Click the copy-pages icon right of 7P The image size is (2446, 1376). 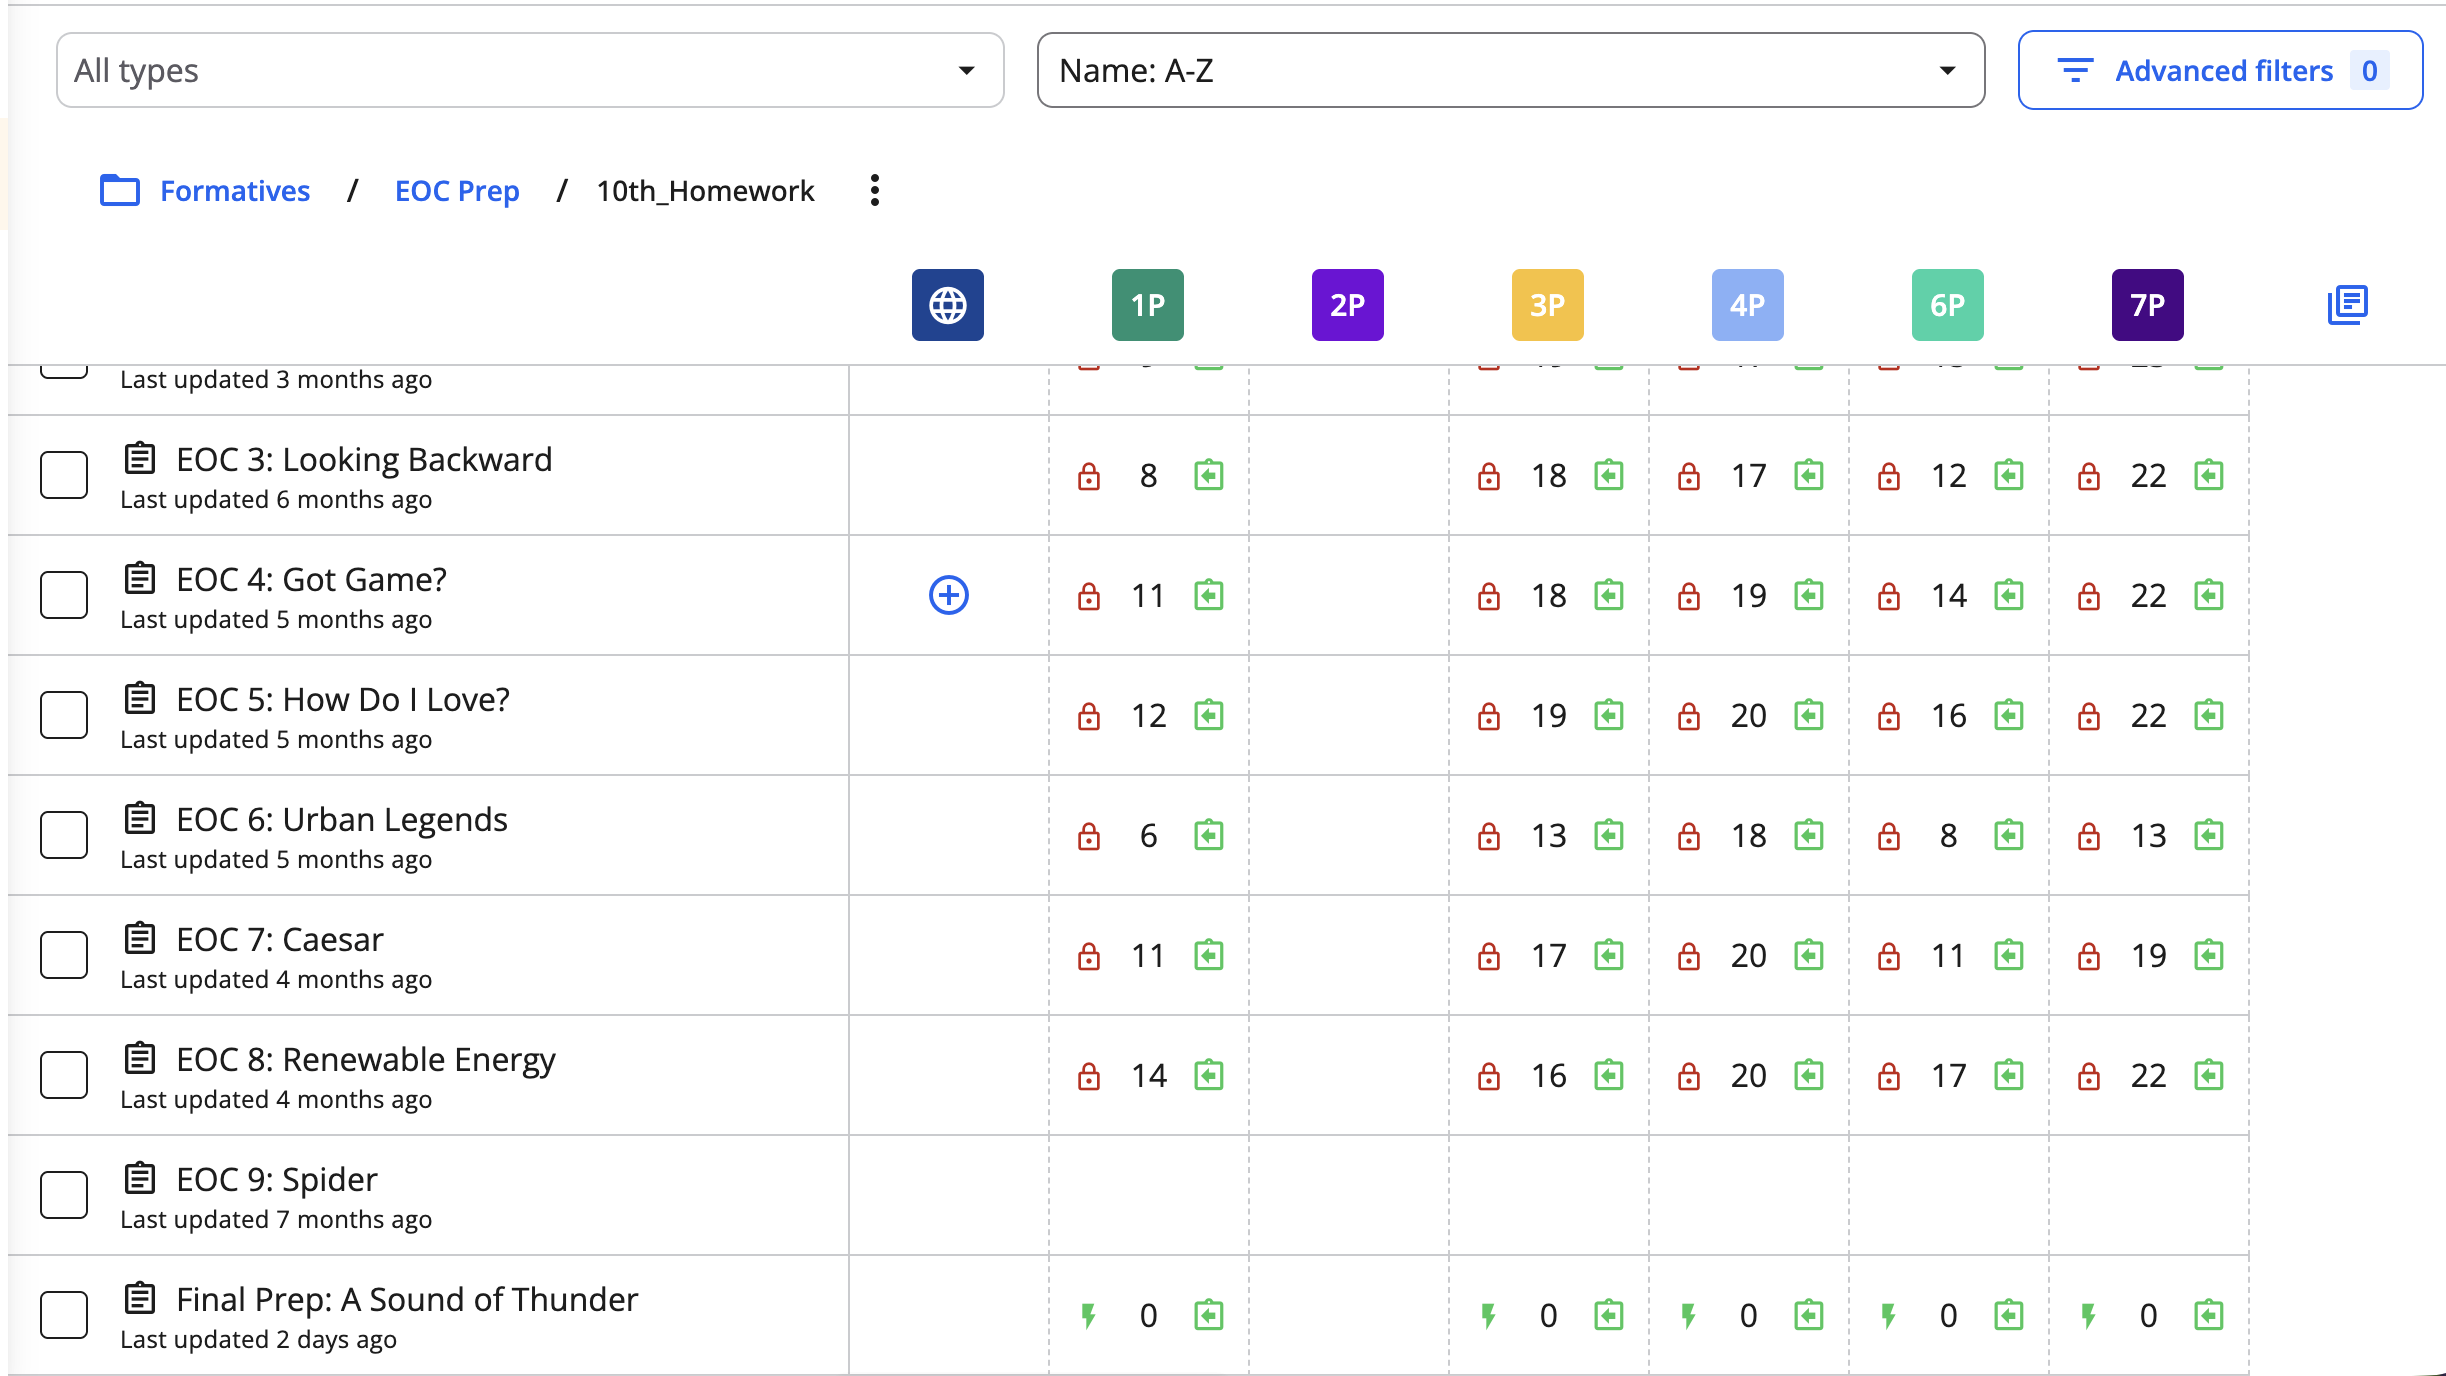click(x=2347, y=305)
